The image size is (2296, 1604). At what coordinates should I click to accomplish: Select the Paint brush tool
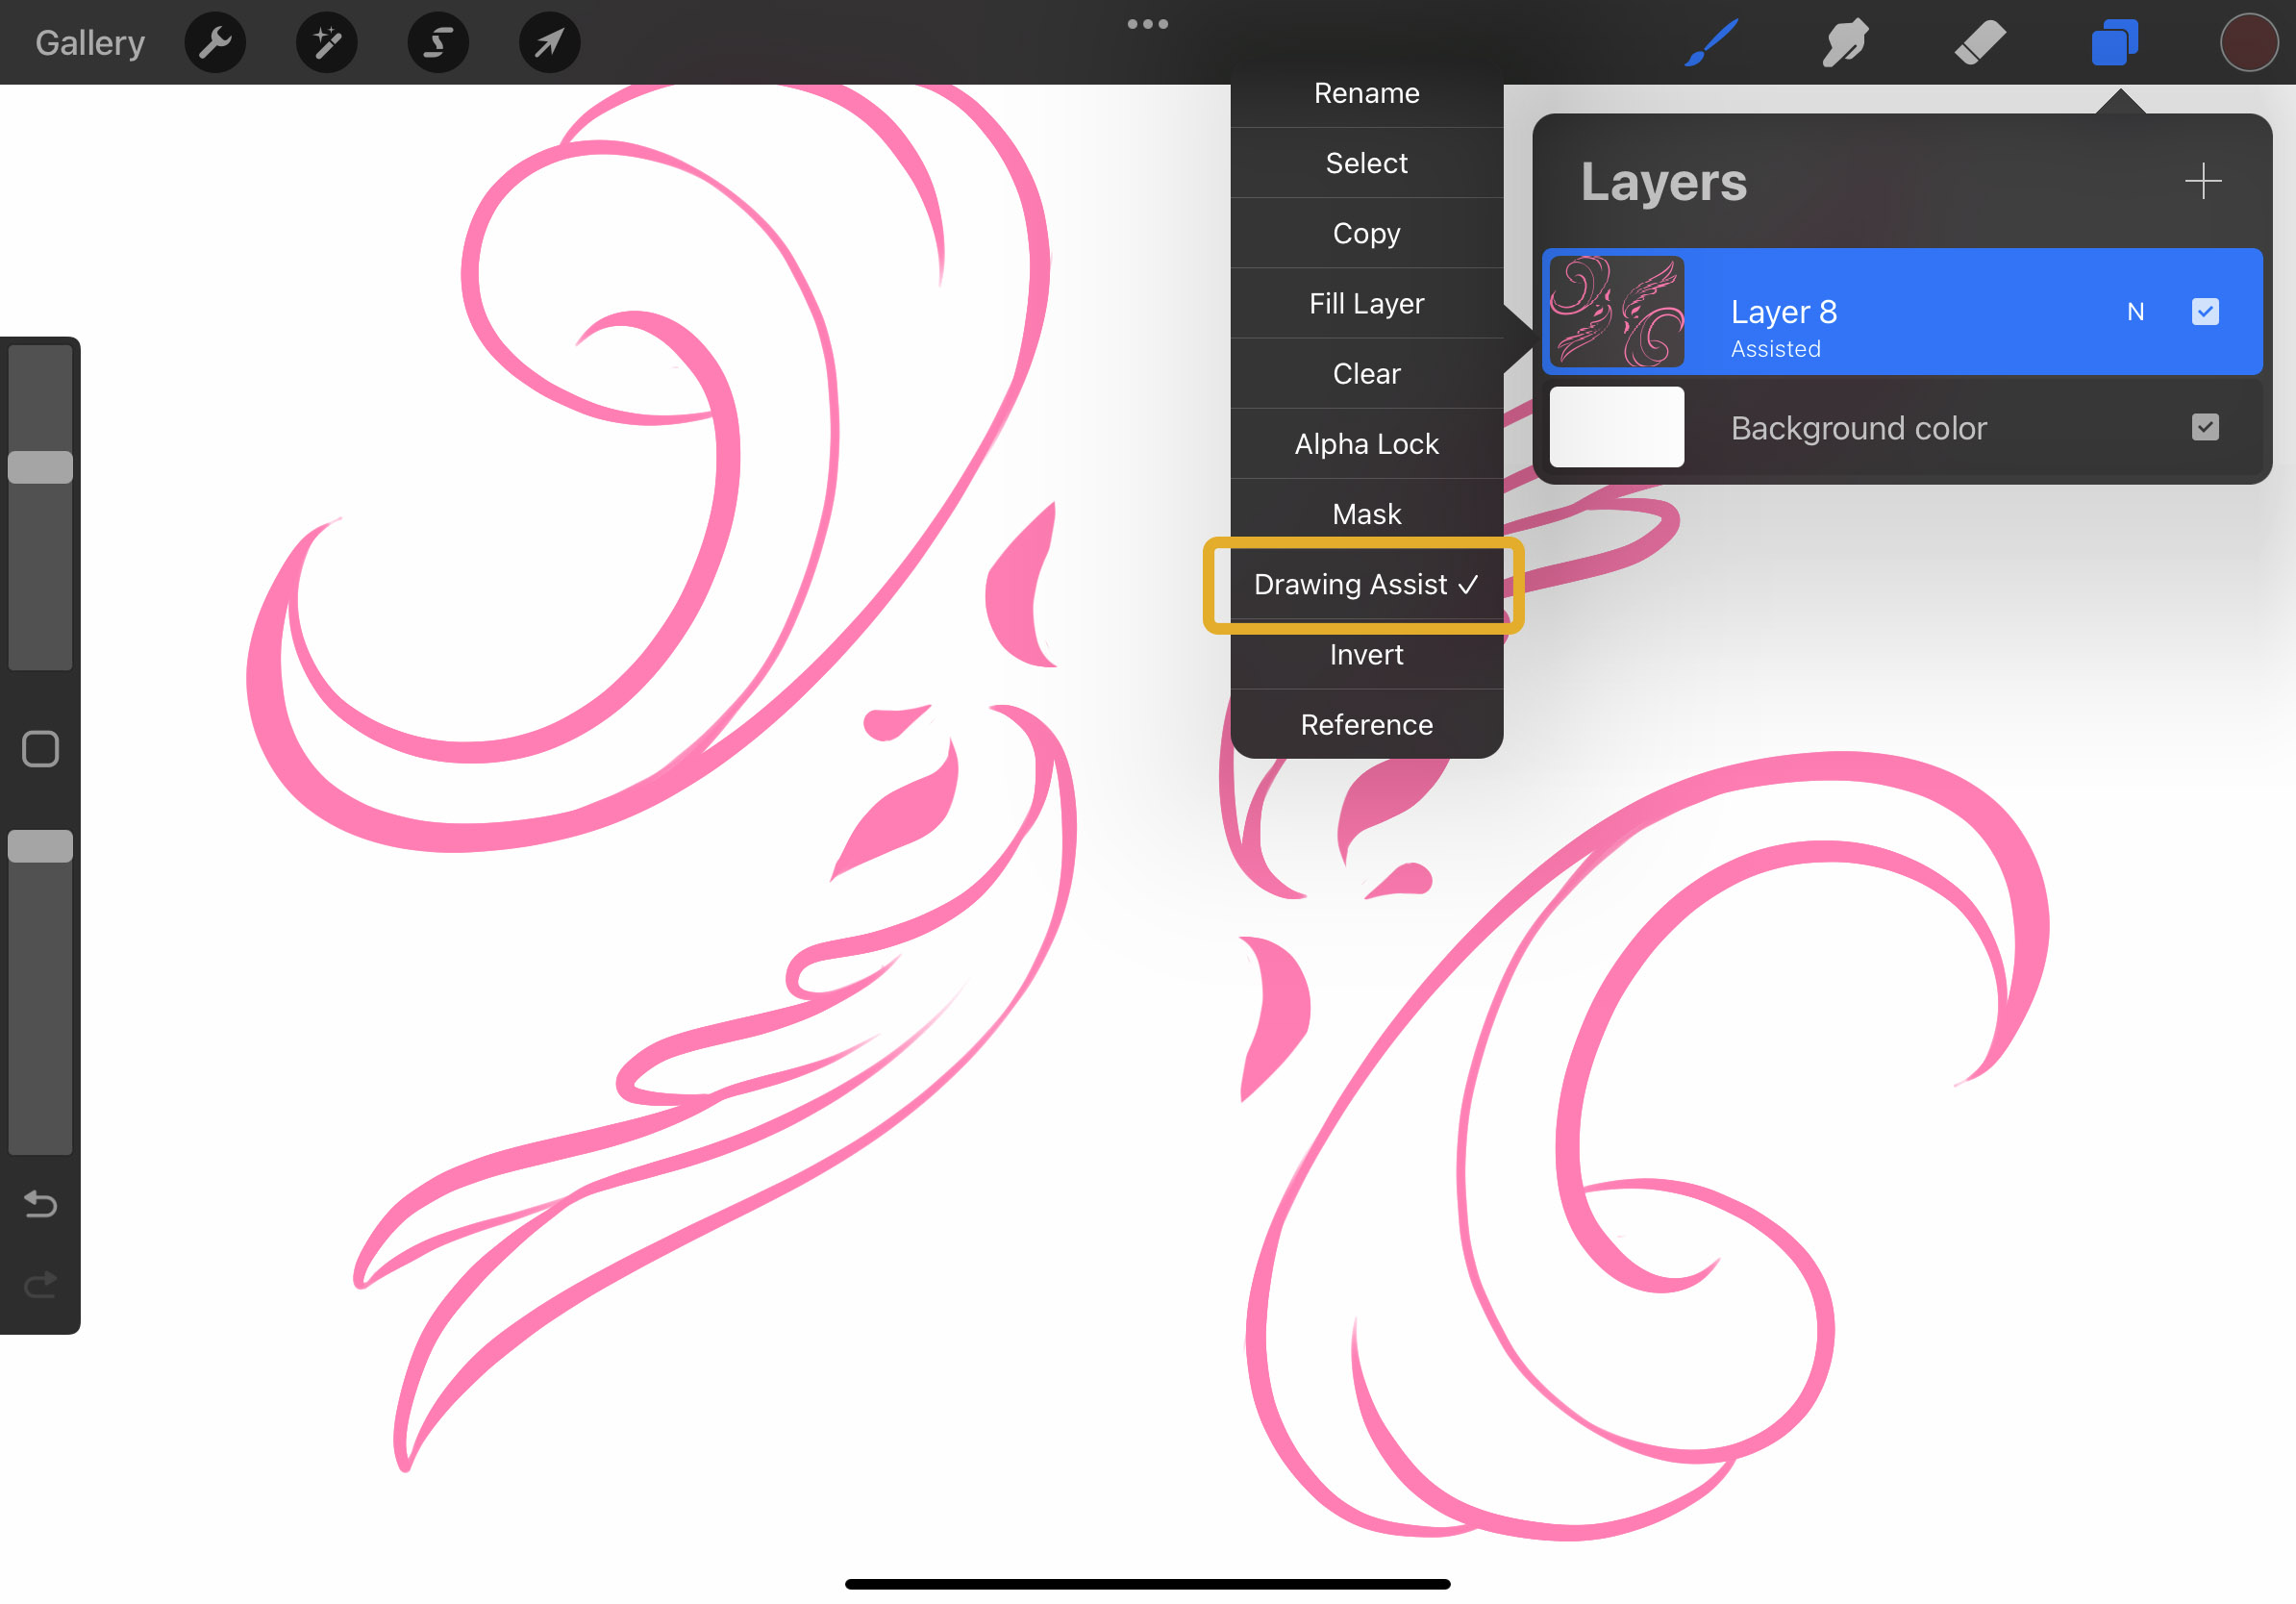point(1711,43)
